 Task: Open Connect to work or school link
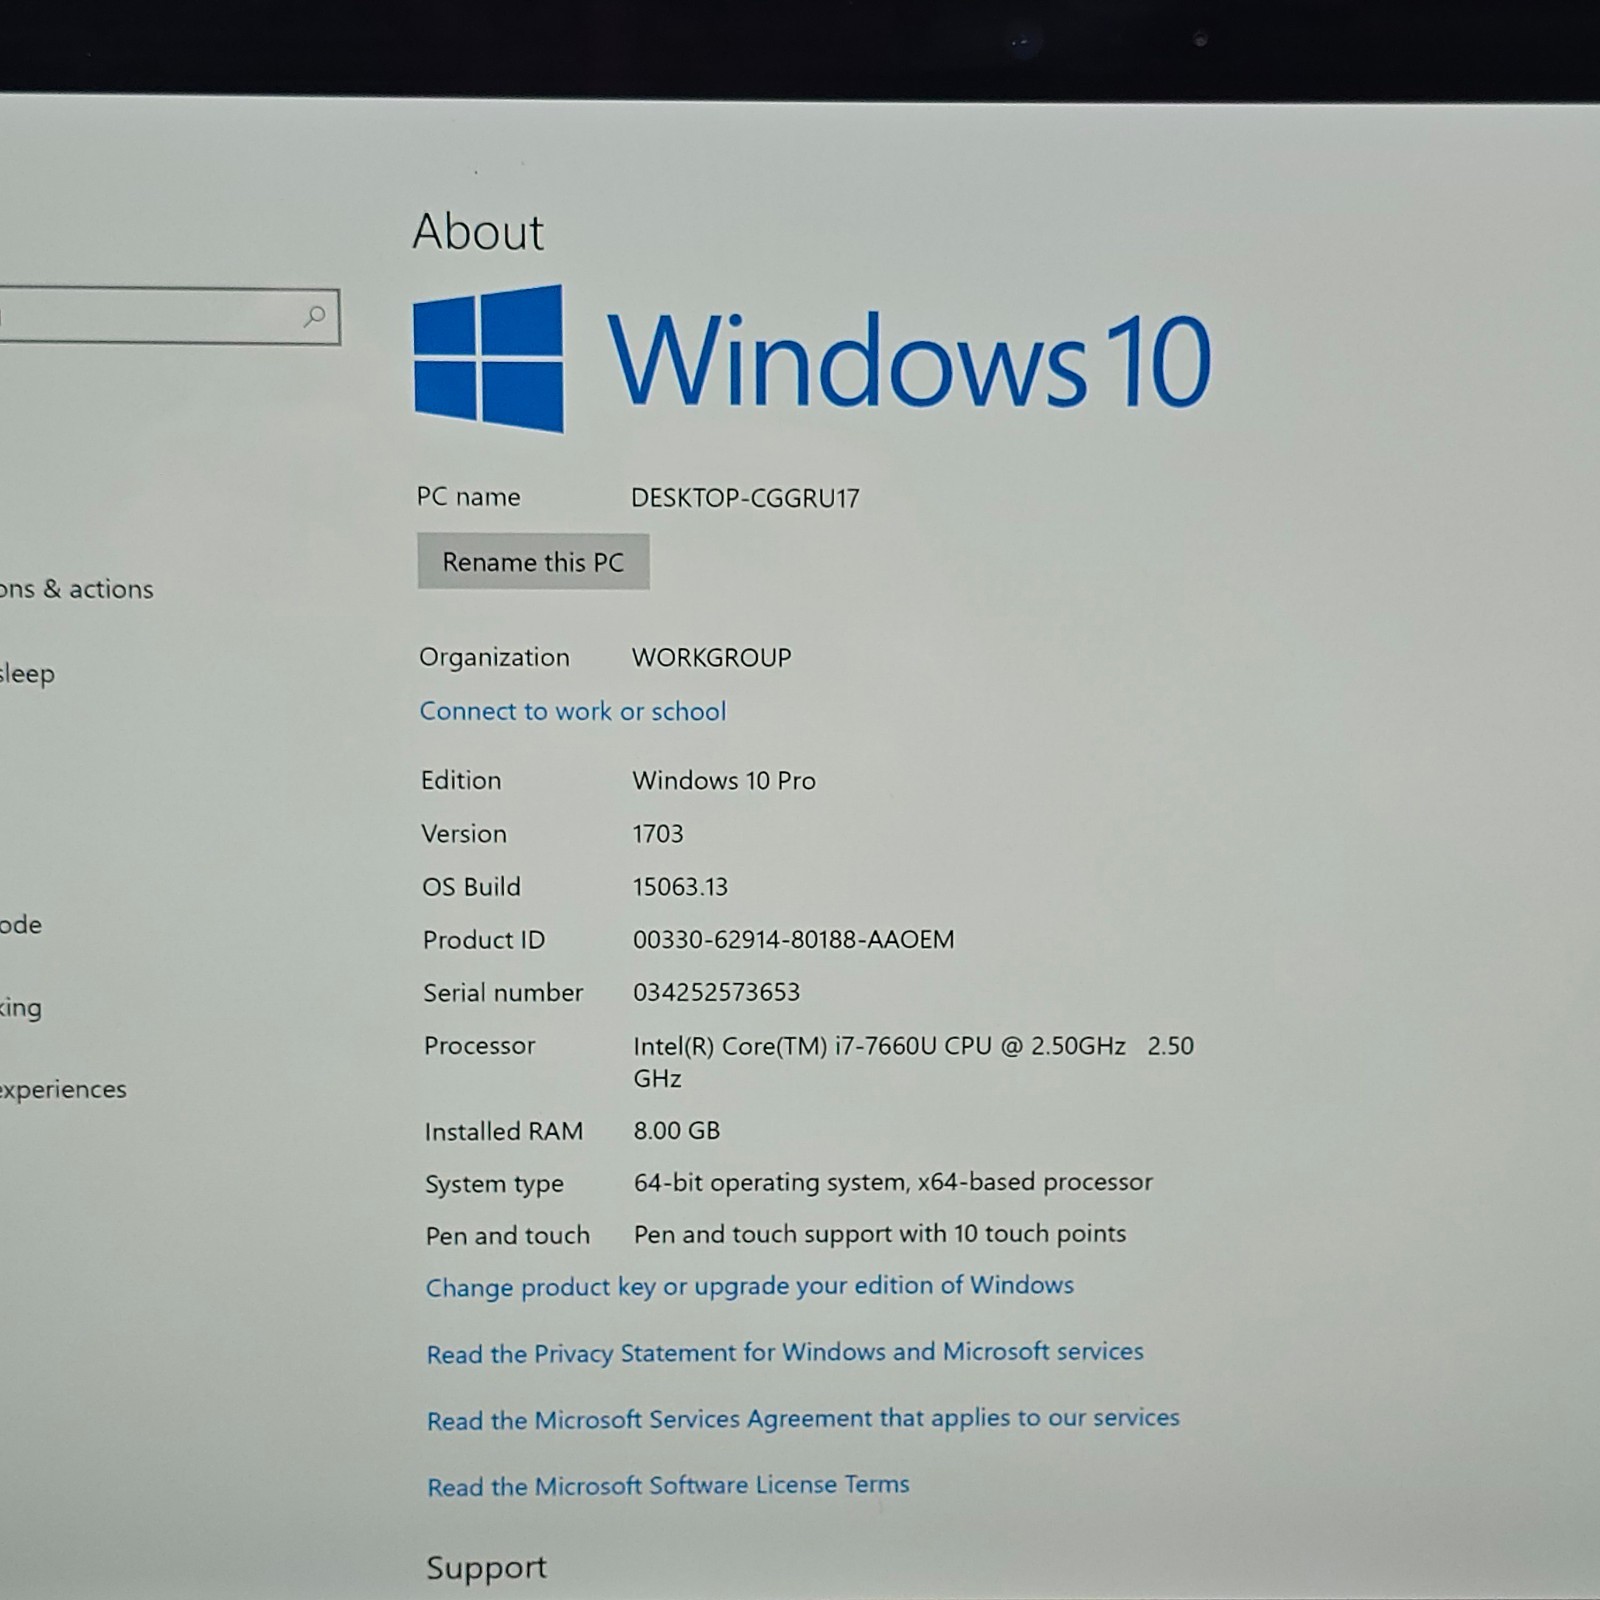(x=573, y=711)
